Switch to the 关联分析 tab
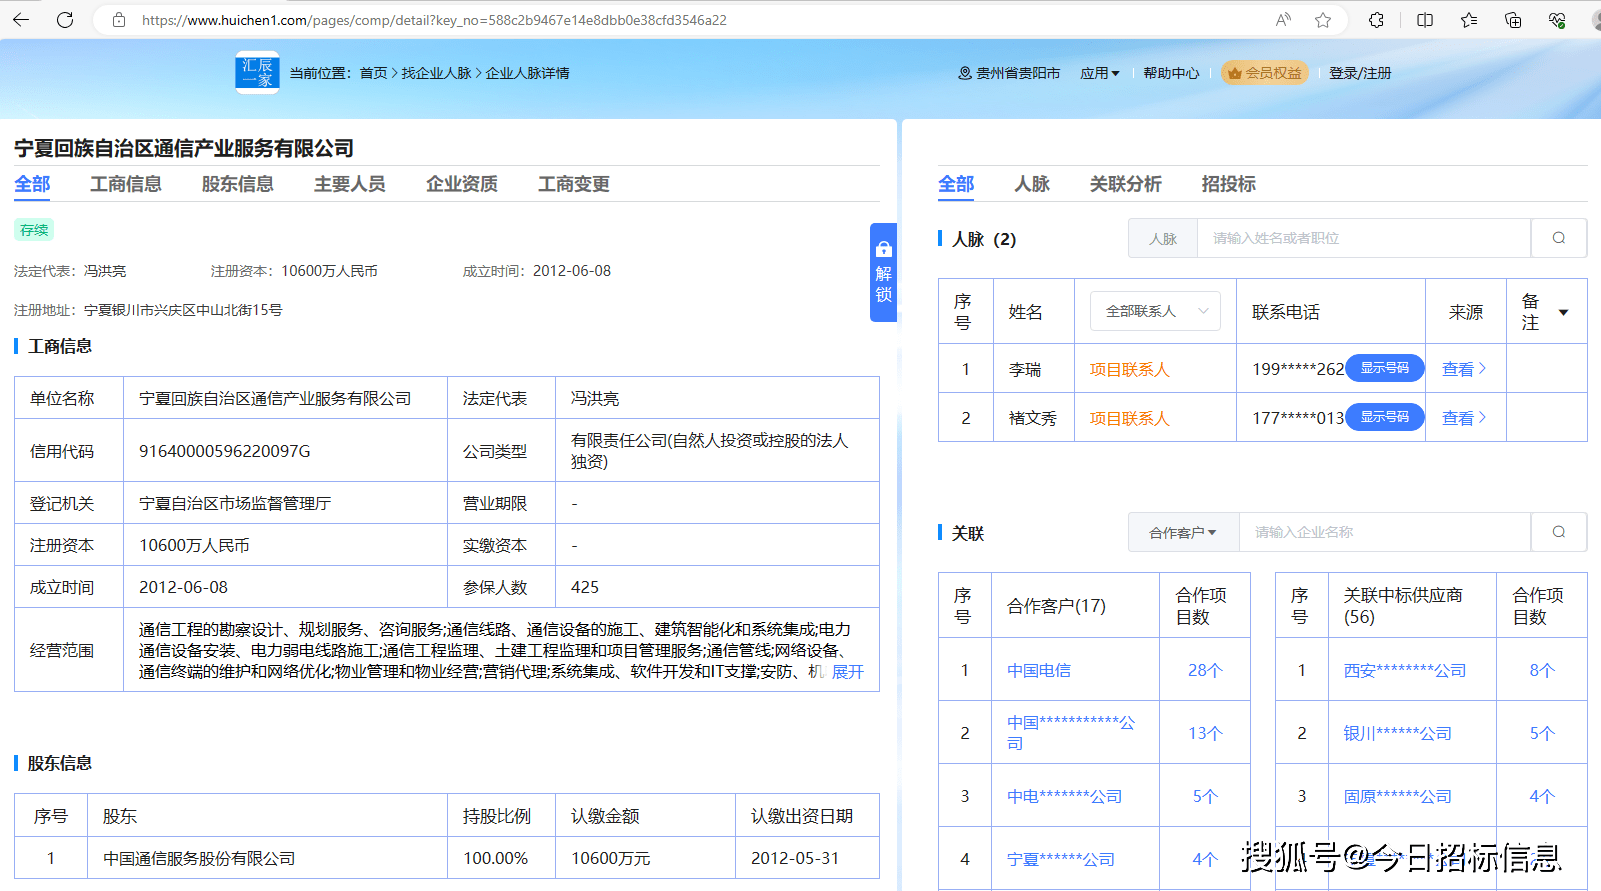Viewport: 1601px width, 891px height. coord(1126,184)
